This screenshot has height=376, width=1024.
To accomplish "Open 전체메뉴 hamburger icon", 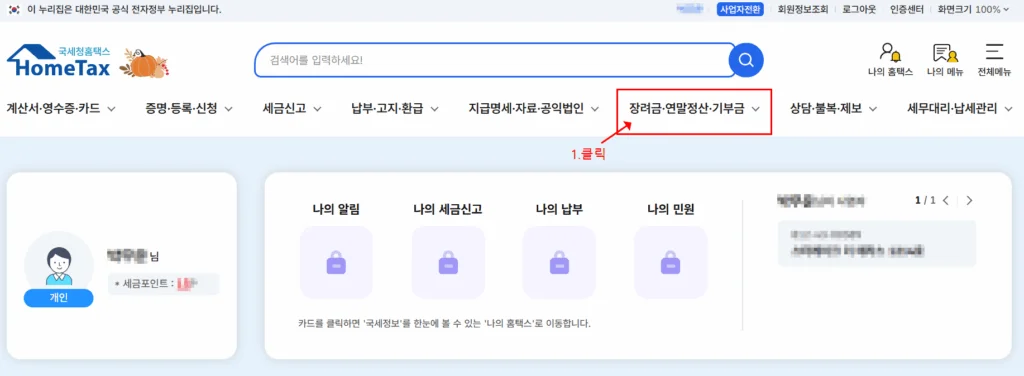I will 994,59.
